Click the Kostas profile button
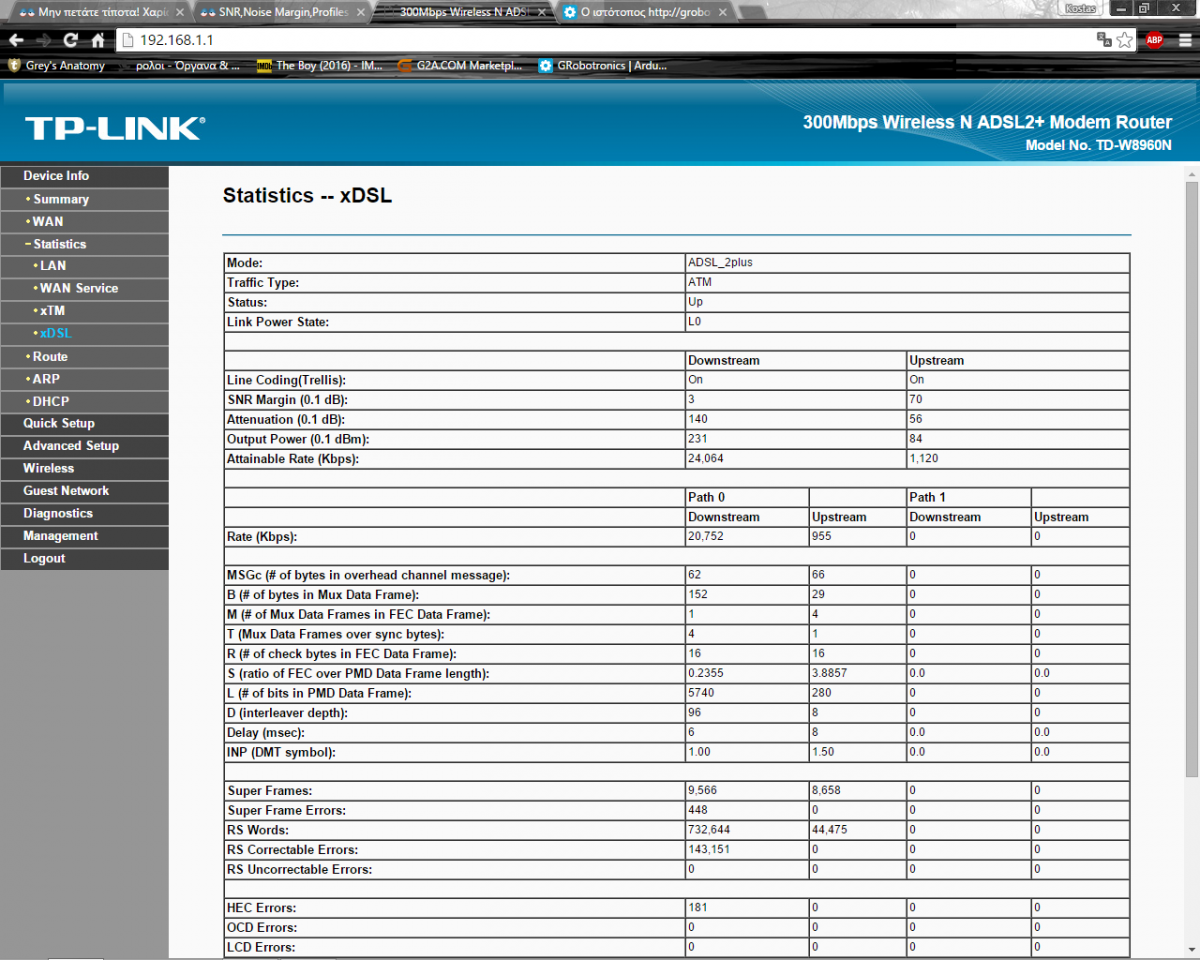The image size is (1200, 960). [x=1079, y=8]
